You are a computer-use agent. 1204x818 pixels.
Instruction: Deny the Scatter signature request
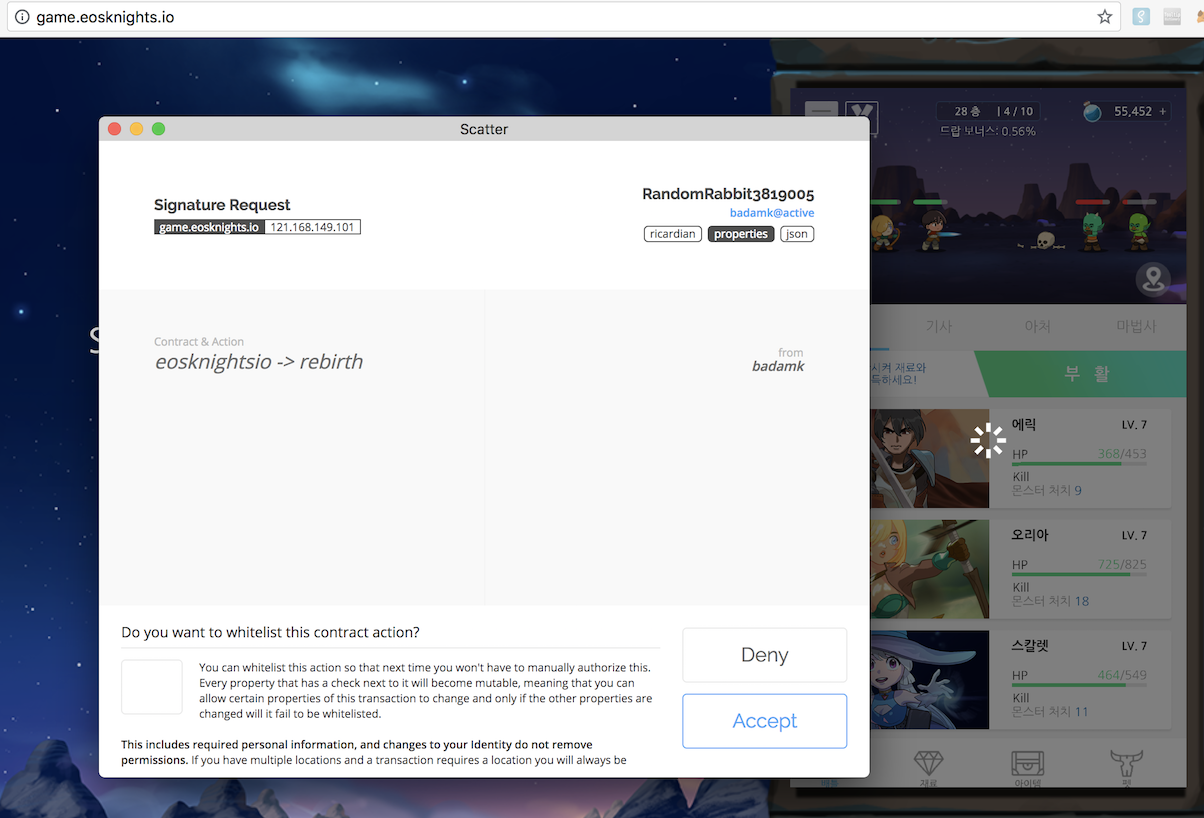click(x=764, y=655)
